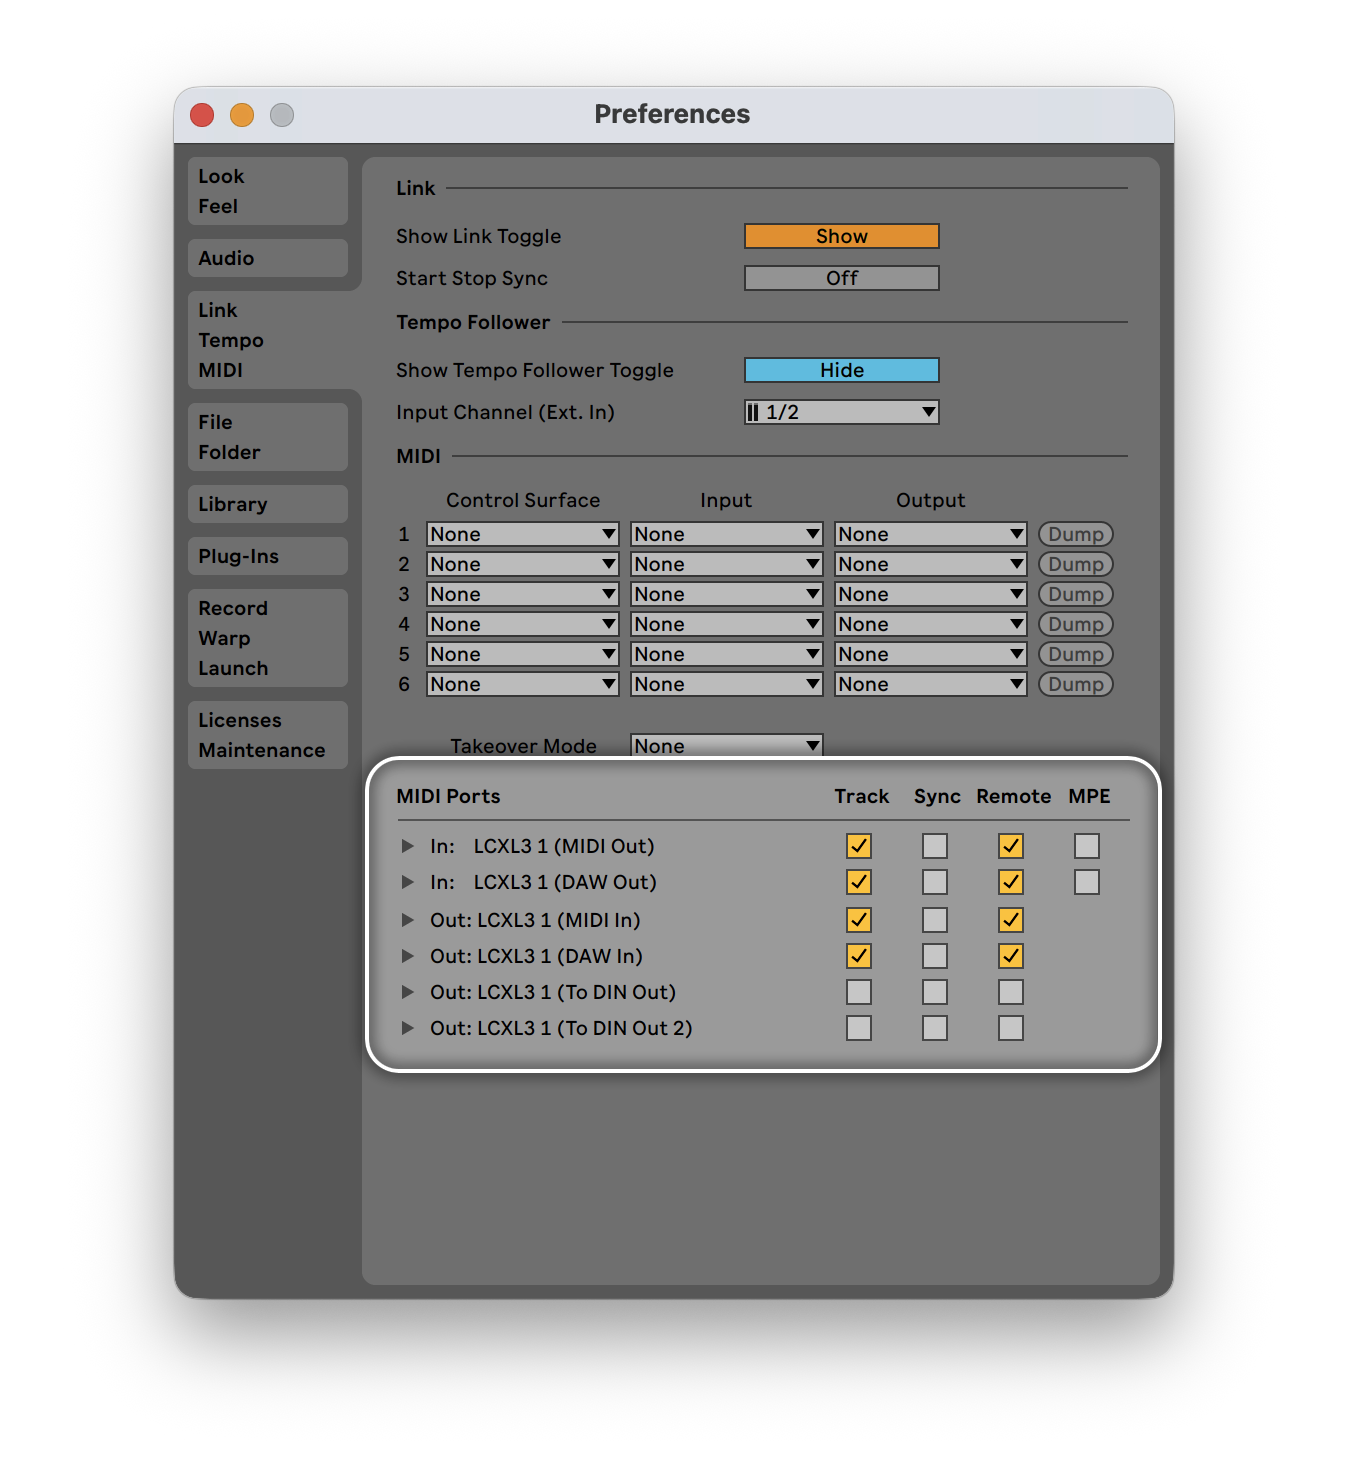1348x1458 pixels.
Task: Open the Look Feel preferences tab
Action: pyautogui.click(x=268, y=191)
